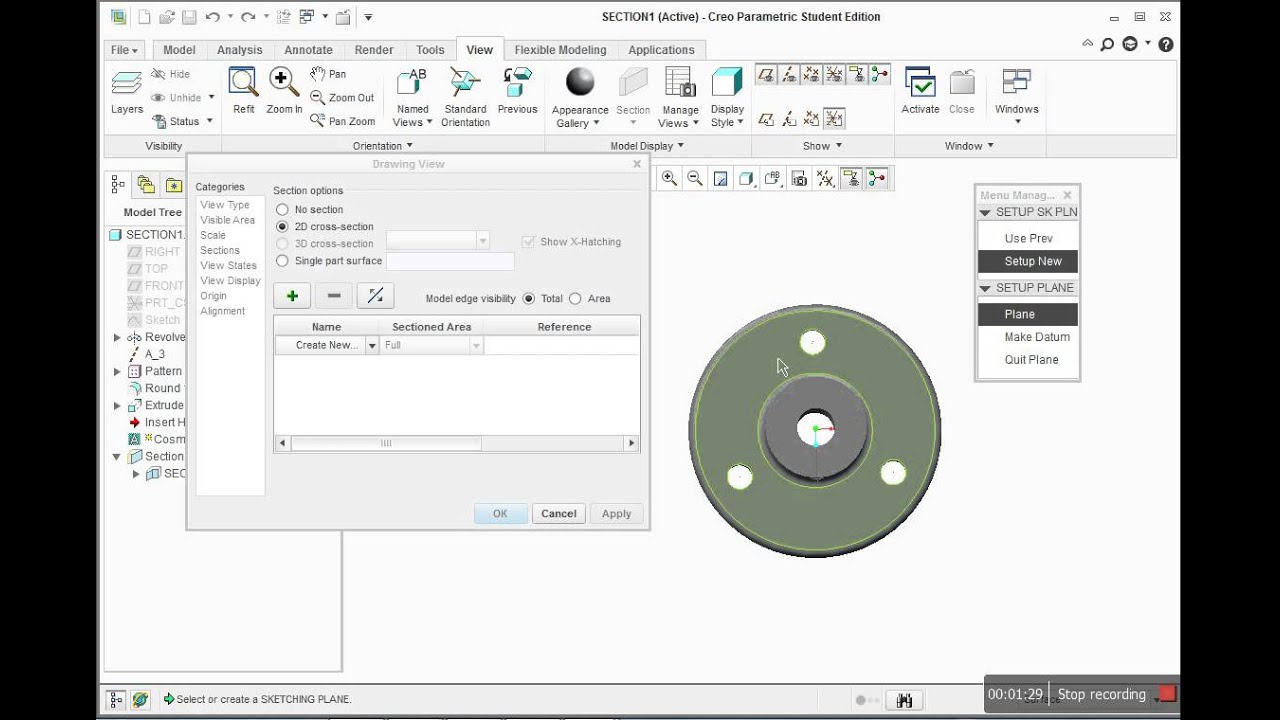Select the Single part surface radio button

pyautogui.click(x=282, y=261)
